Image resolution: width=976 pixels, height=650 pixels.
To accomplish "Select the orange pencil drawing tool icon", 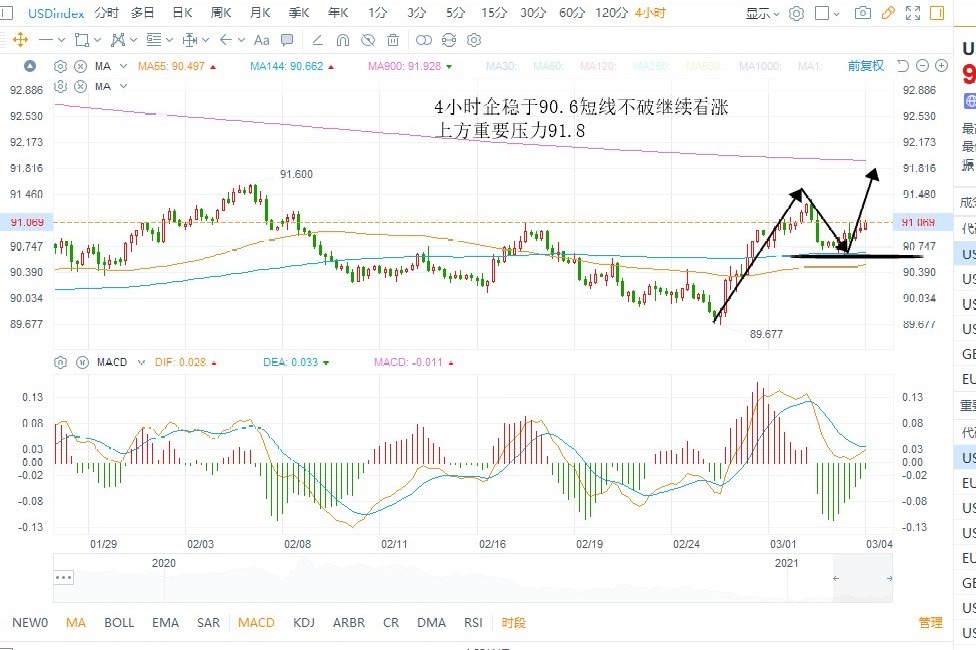I will pos(889,14).
